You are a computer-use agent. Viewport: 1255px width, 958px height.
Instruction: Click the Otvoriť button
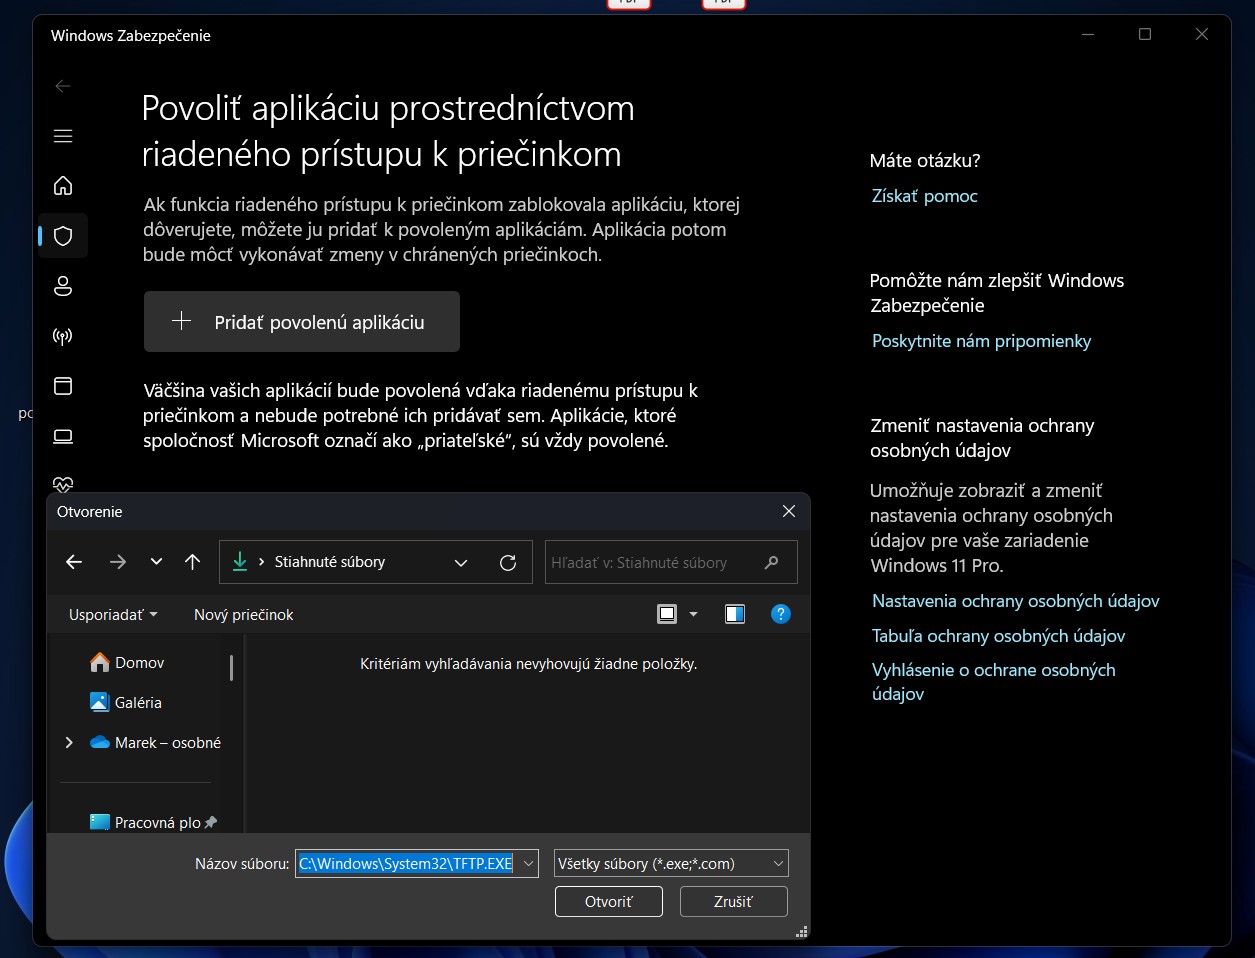tap(609, 901)
